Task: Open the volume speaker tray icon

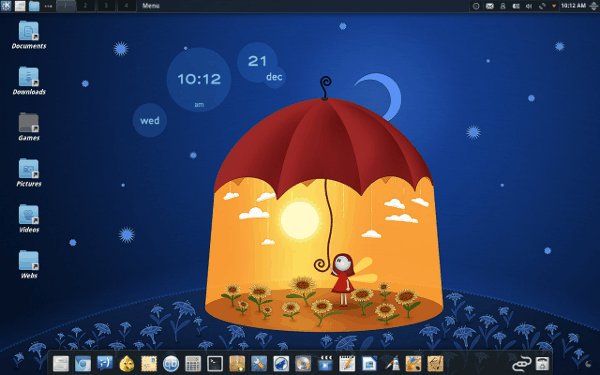Action: 529,6
